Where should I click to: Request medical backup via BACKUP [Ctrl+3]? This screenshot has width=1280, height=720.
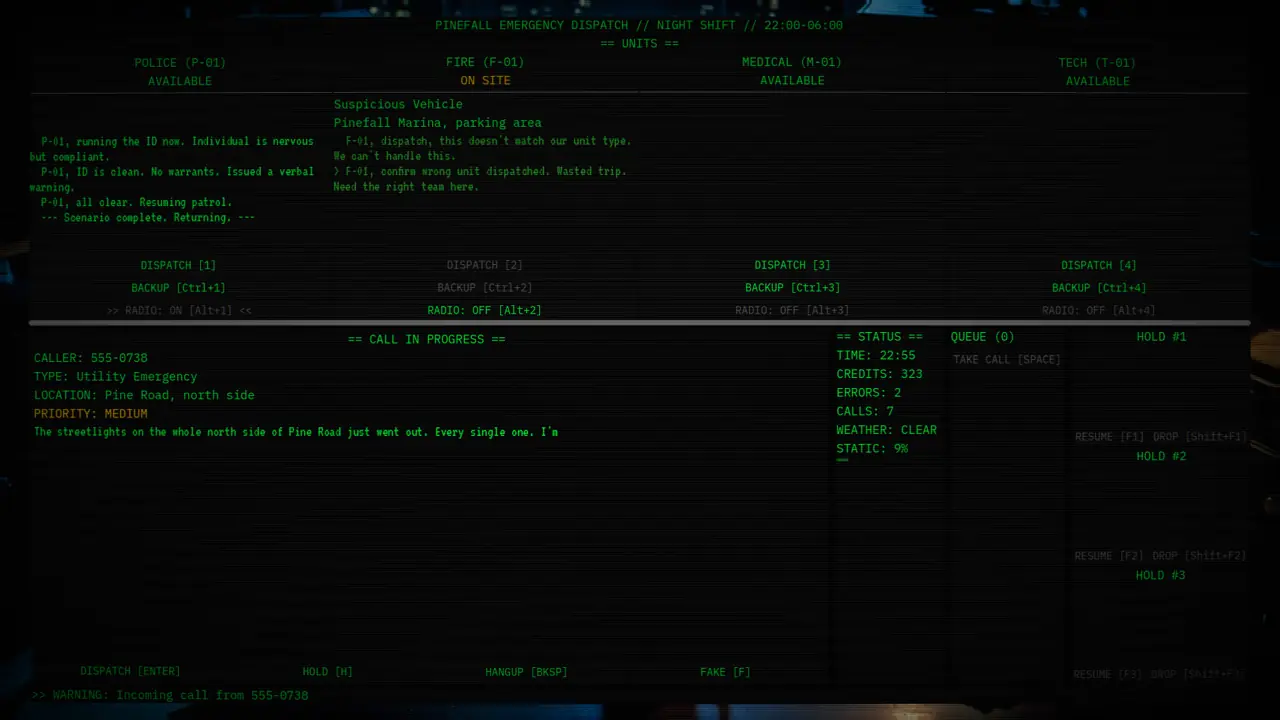coord(792,288)
